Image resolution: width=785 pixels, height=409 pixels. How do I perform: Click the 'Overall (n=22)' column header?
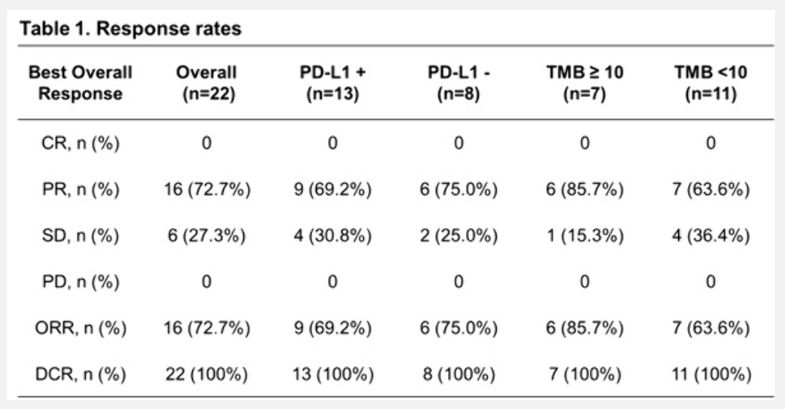(x=207, y=82)
